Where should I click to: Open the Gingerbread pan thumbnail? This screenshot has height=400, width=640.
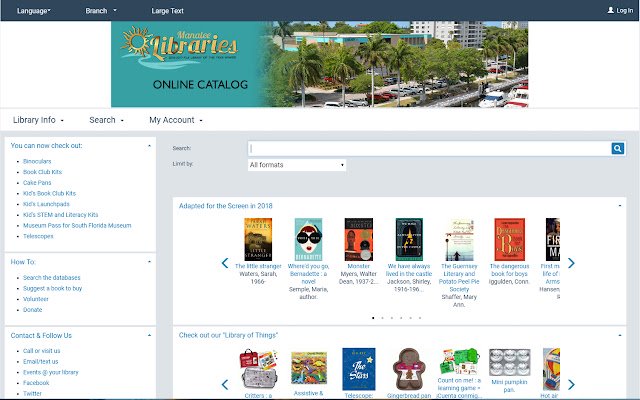pos(409,369)
